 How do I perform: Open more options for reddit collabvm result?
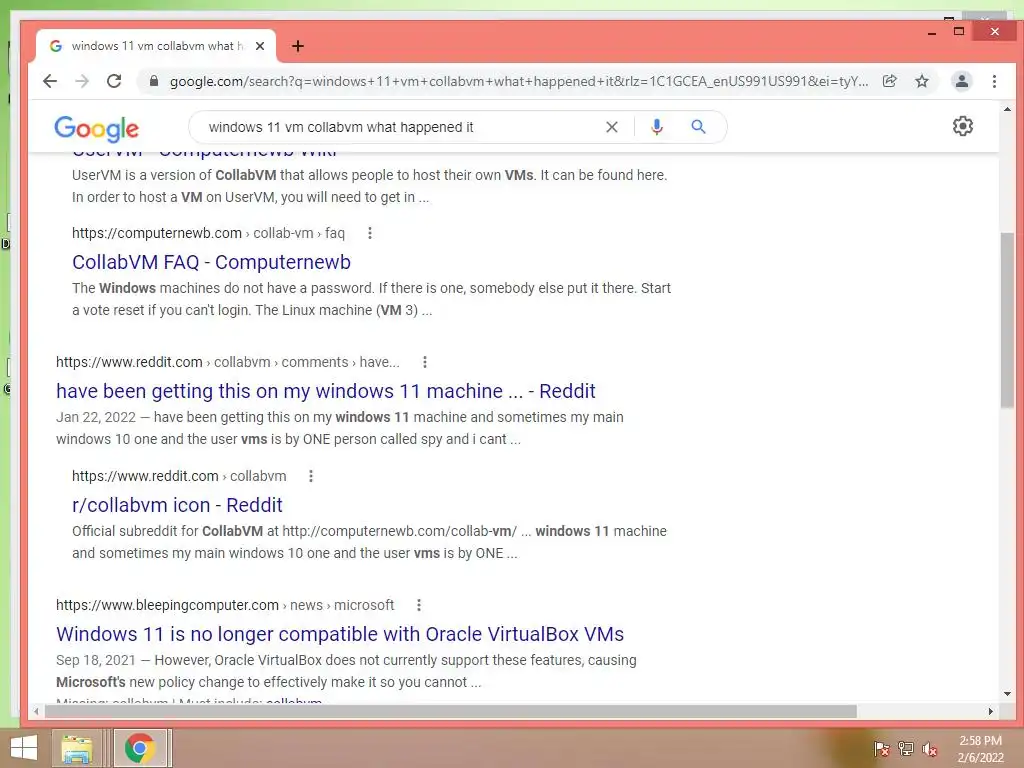311,476
